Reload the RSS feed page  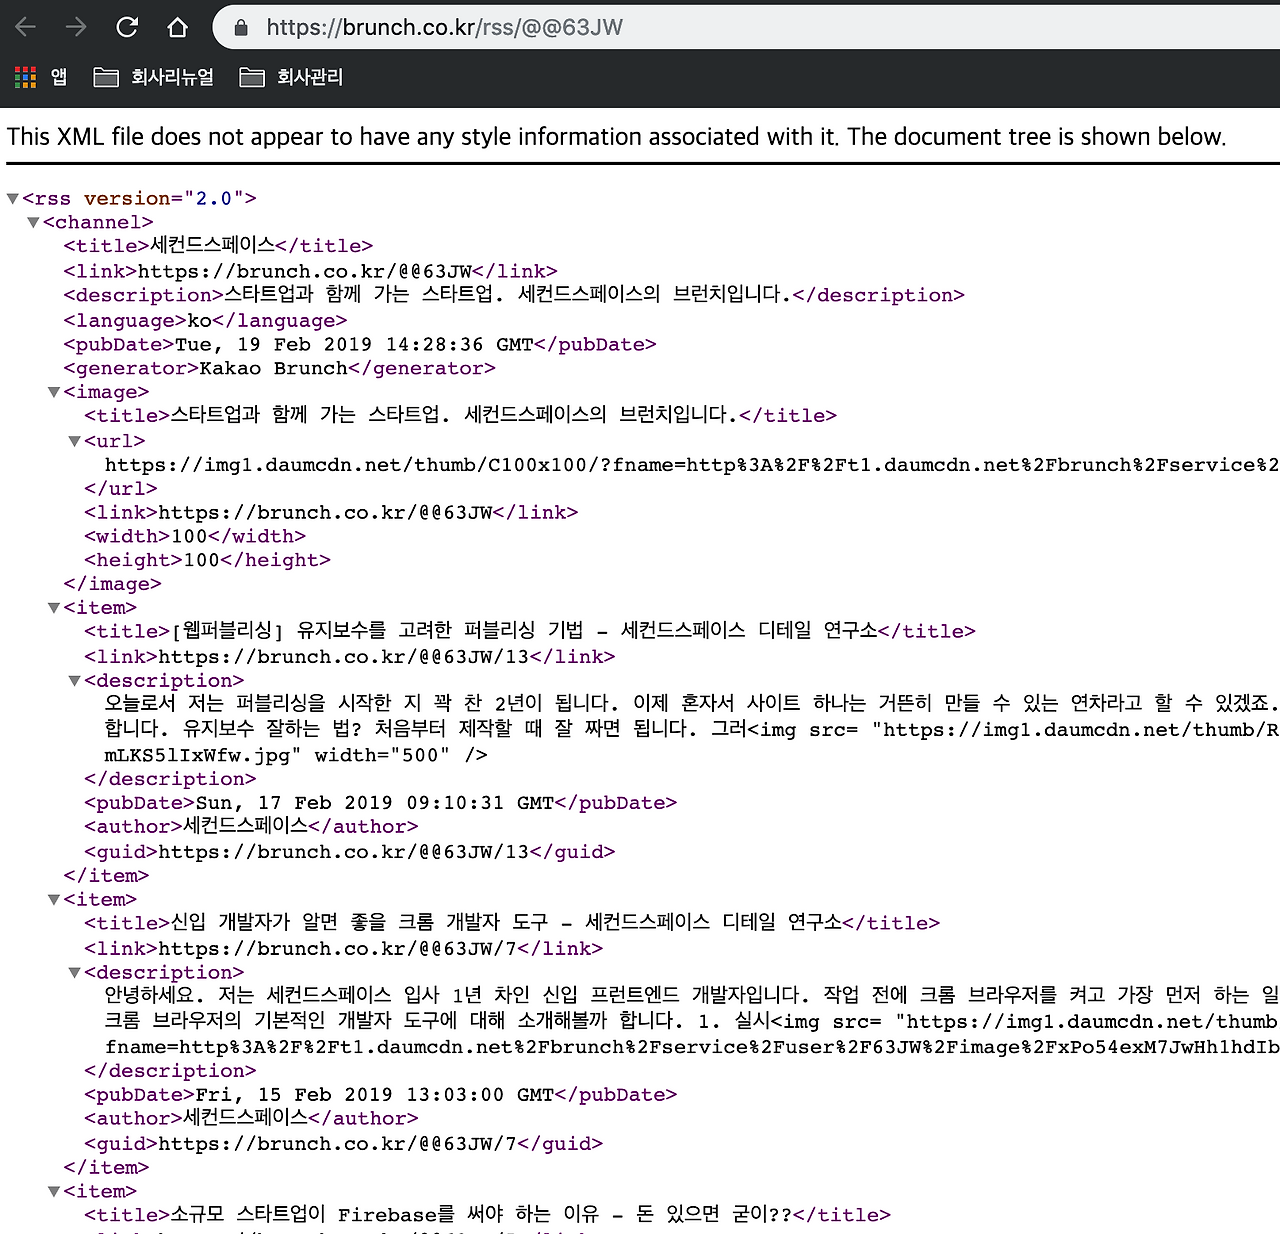pyautogui.click(x=127, y=27)
